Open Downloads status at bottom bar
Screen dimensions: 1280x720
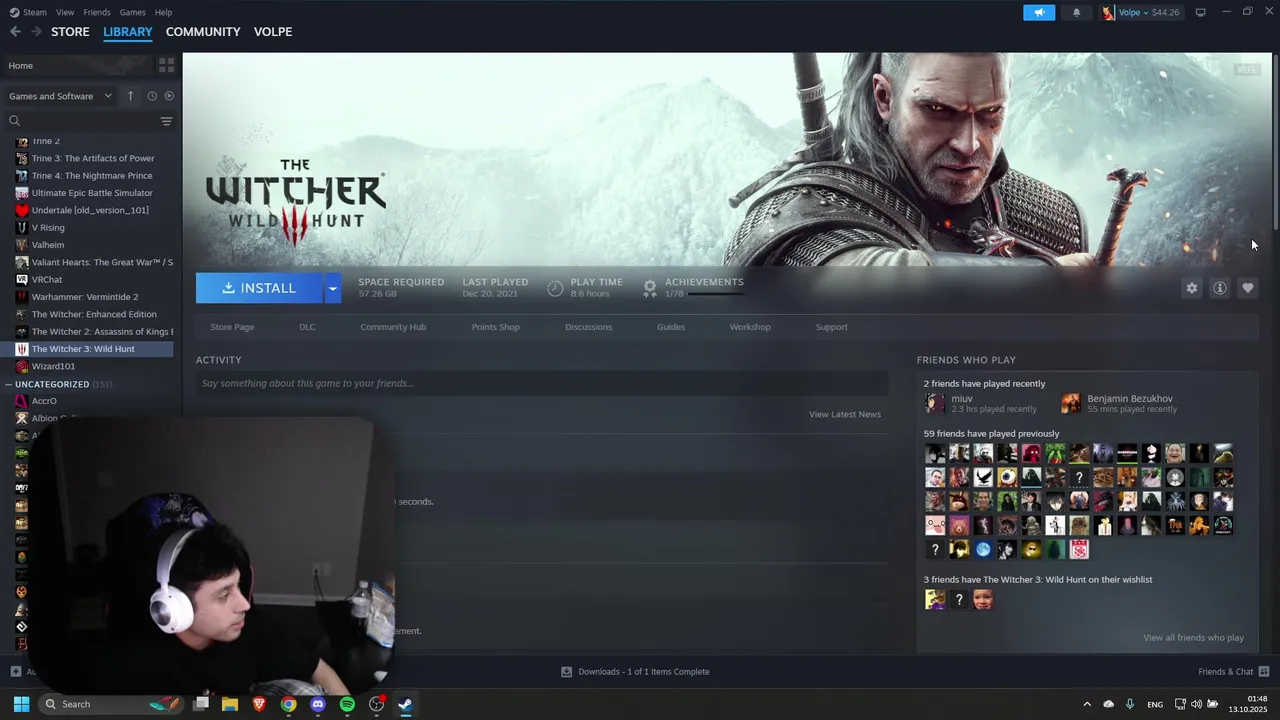[635, 672]
